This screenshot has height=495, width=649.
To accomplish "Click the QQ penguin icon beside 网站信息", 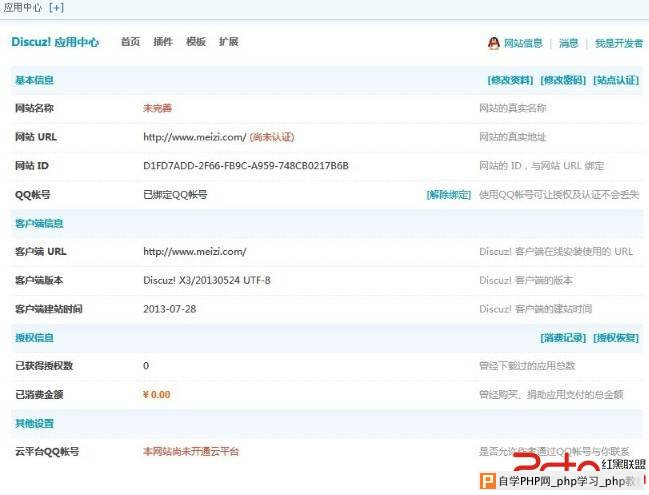I will coord(493,43).
